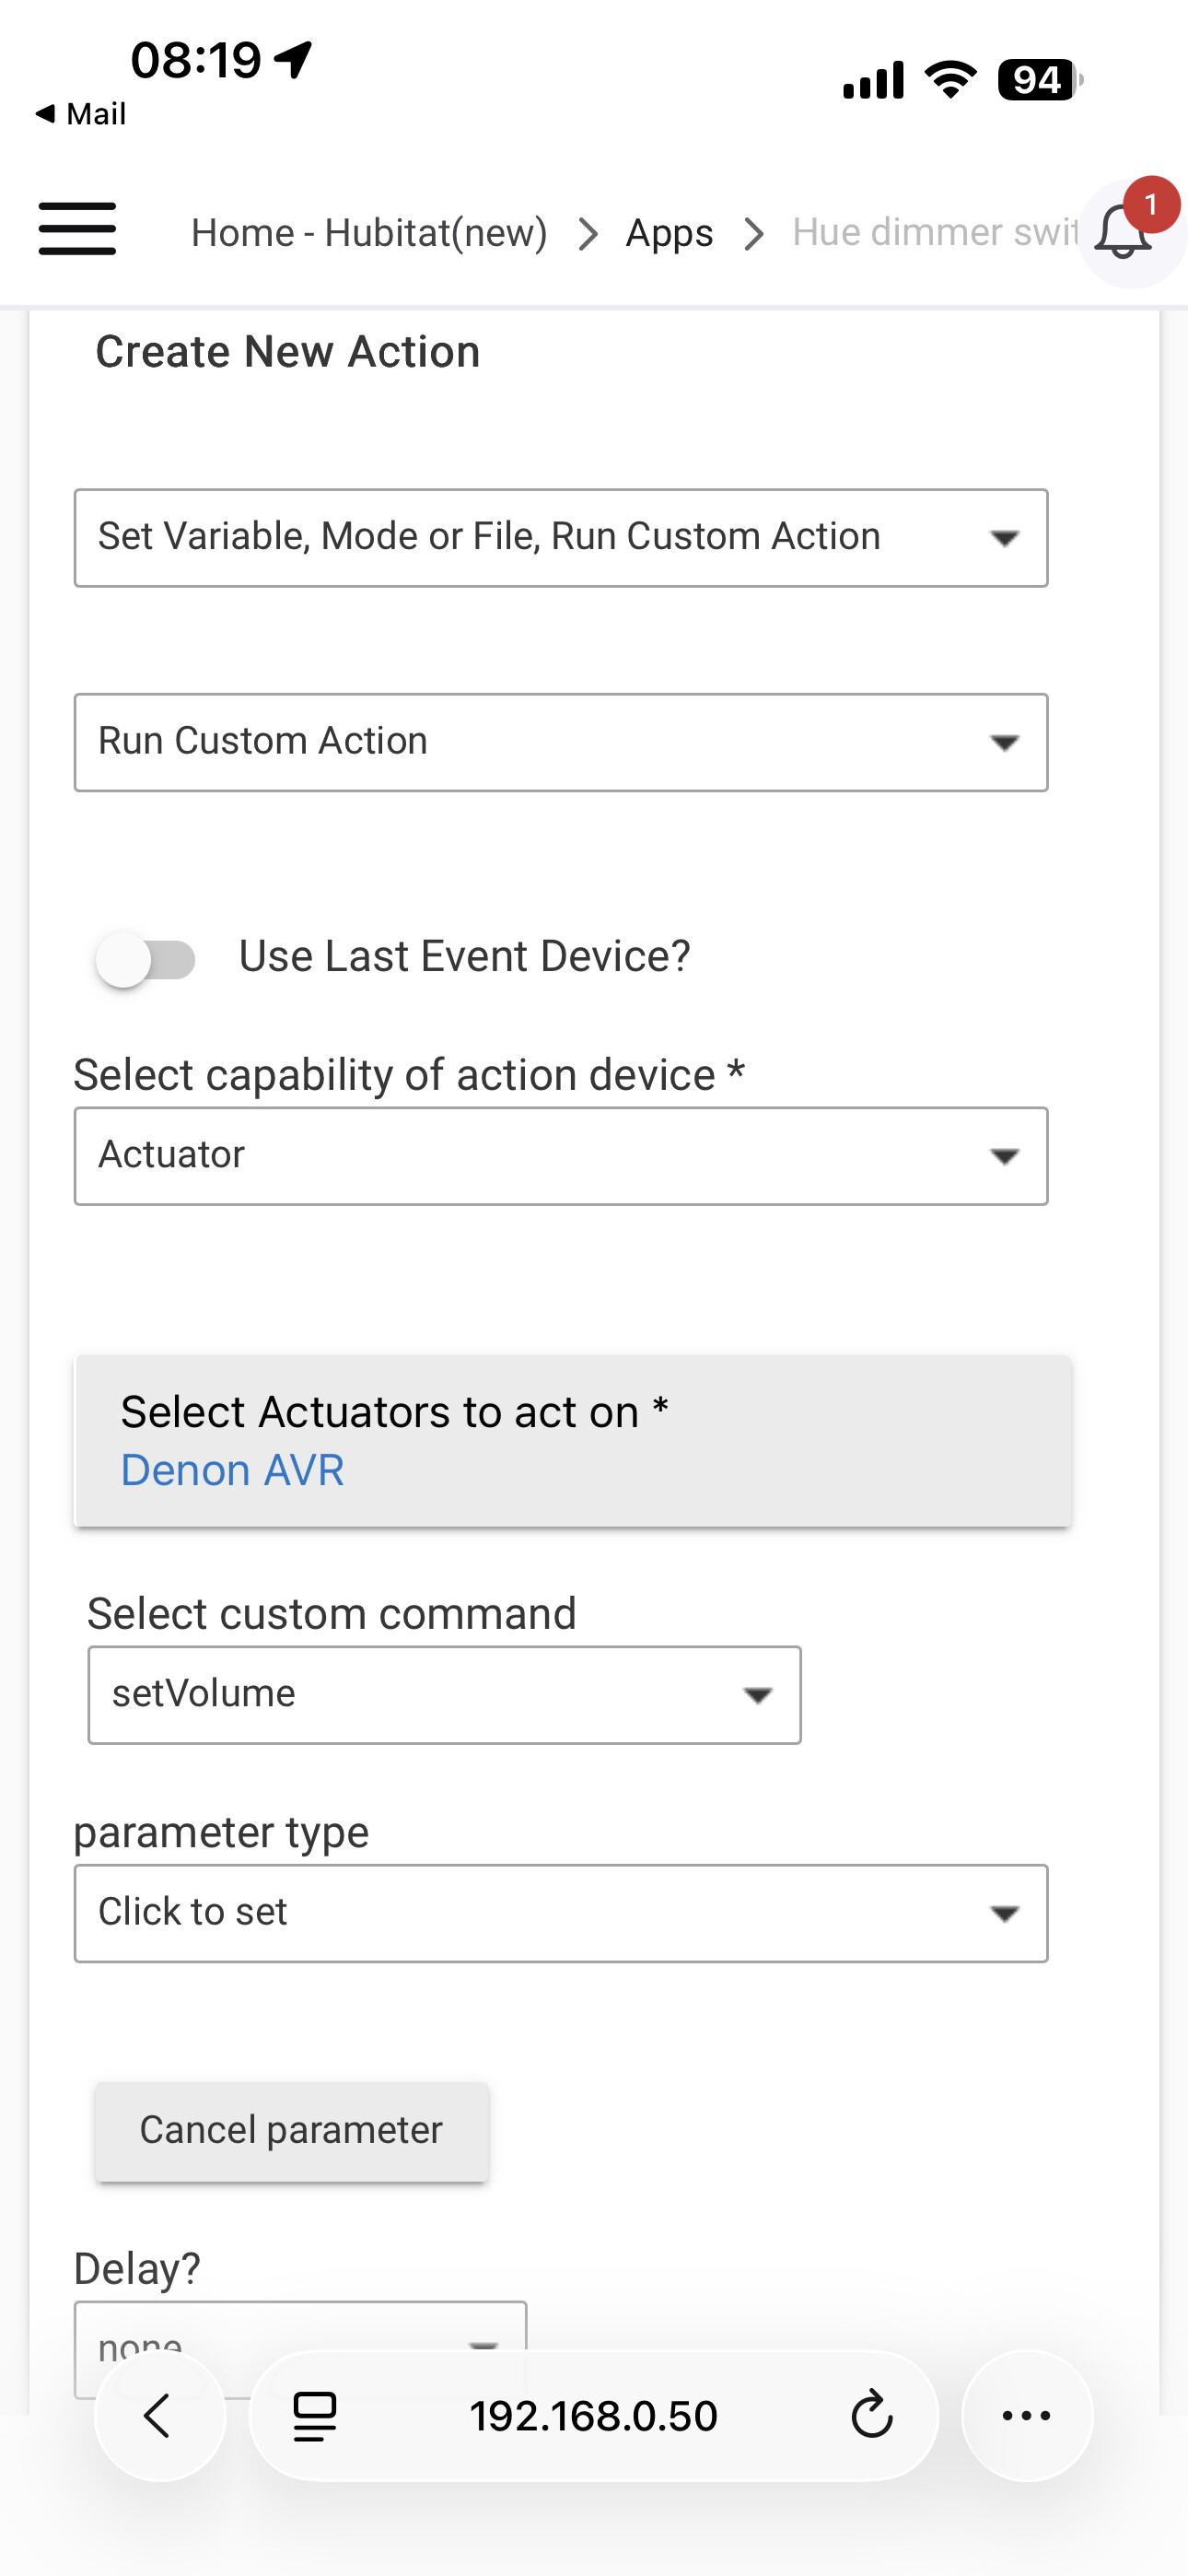The height and width of the screenshot is (2576, 1188).
Task: Open the setVolume custom command dropdown
Action: tap(444, 1695)
